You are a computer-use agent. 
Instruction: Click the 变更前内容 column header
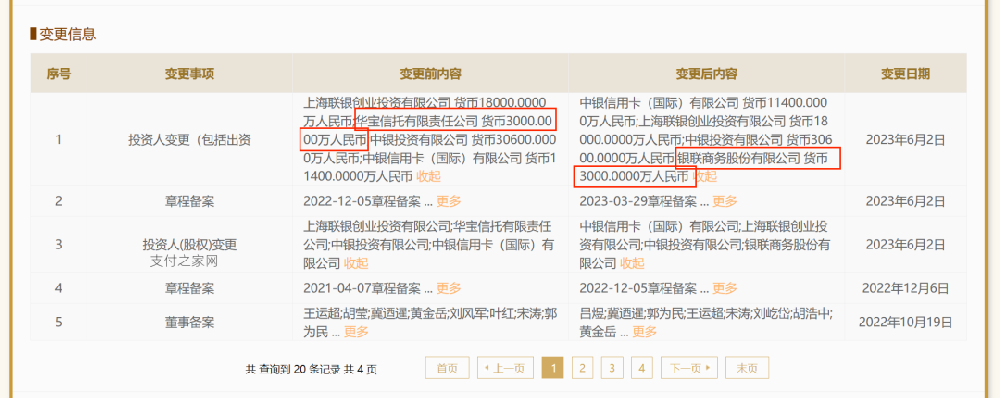pos(430,74)
